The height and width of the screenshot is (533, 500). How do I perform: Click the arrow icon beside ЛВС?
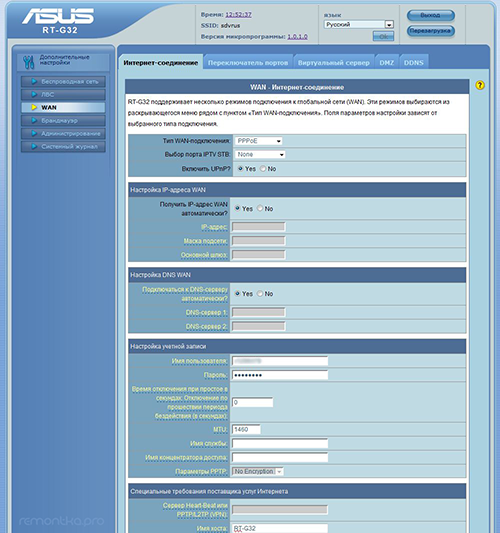point(34,94)
